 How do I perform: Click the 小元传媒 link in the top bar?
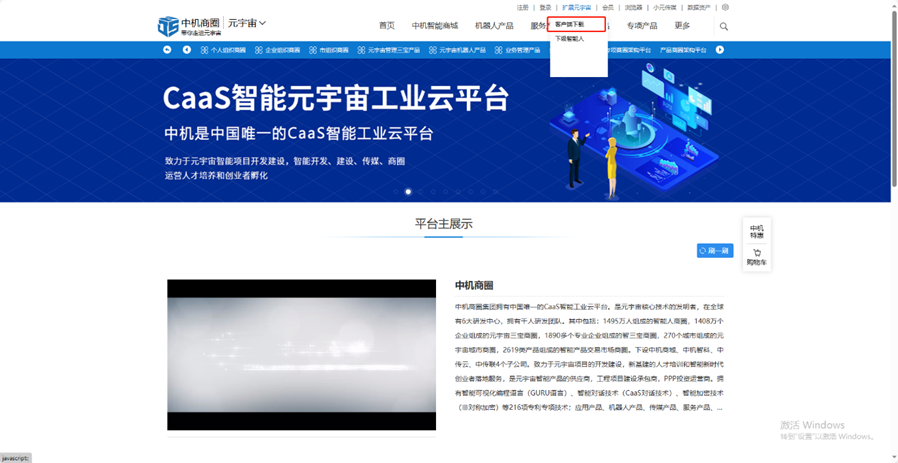coord(665,7)
